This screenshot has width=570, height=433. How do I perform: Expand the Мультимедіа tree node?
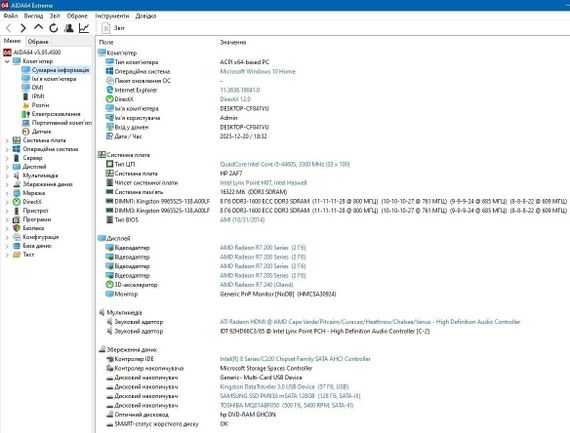coord(7,176)
